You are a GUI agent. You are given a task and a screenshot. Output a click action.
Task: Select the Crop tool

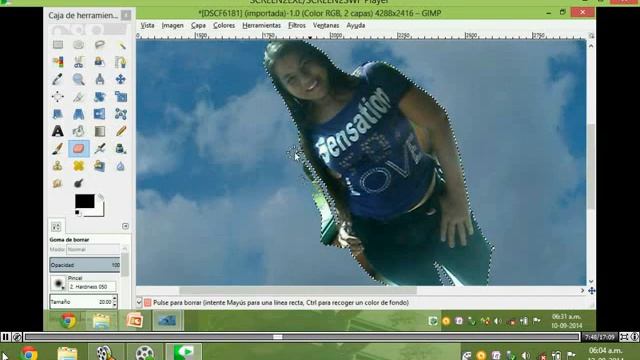[x=78, y=96]
